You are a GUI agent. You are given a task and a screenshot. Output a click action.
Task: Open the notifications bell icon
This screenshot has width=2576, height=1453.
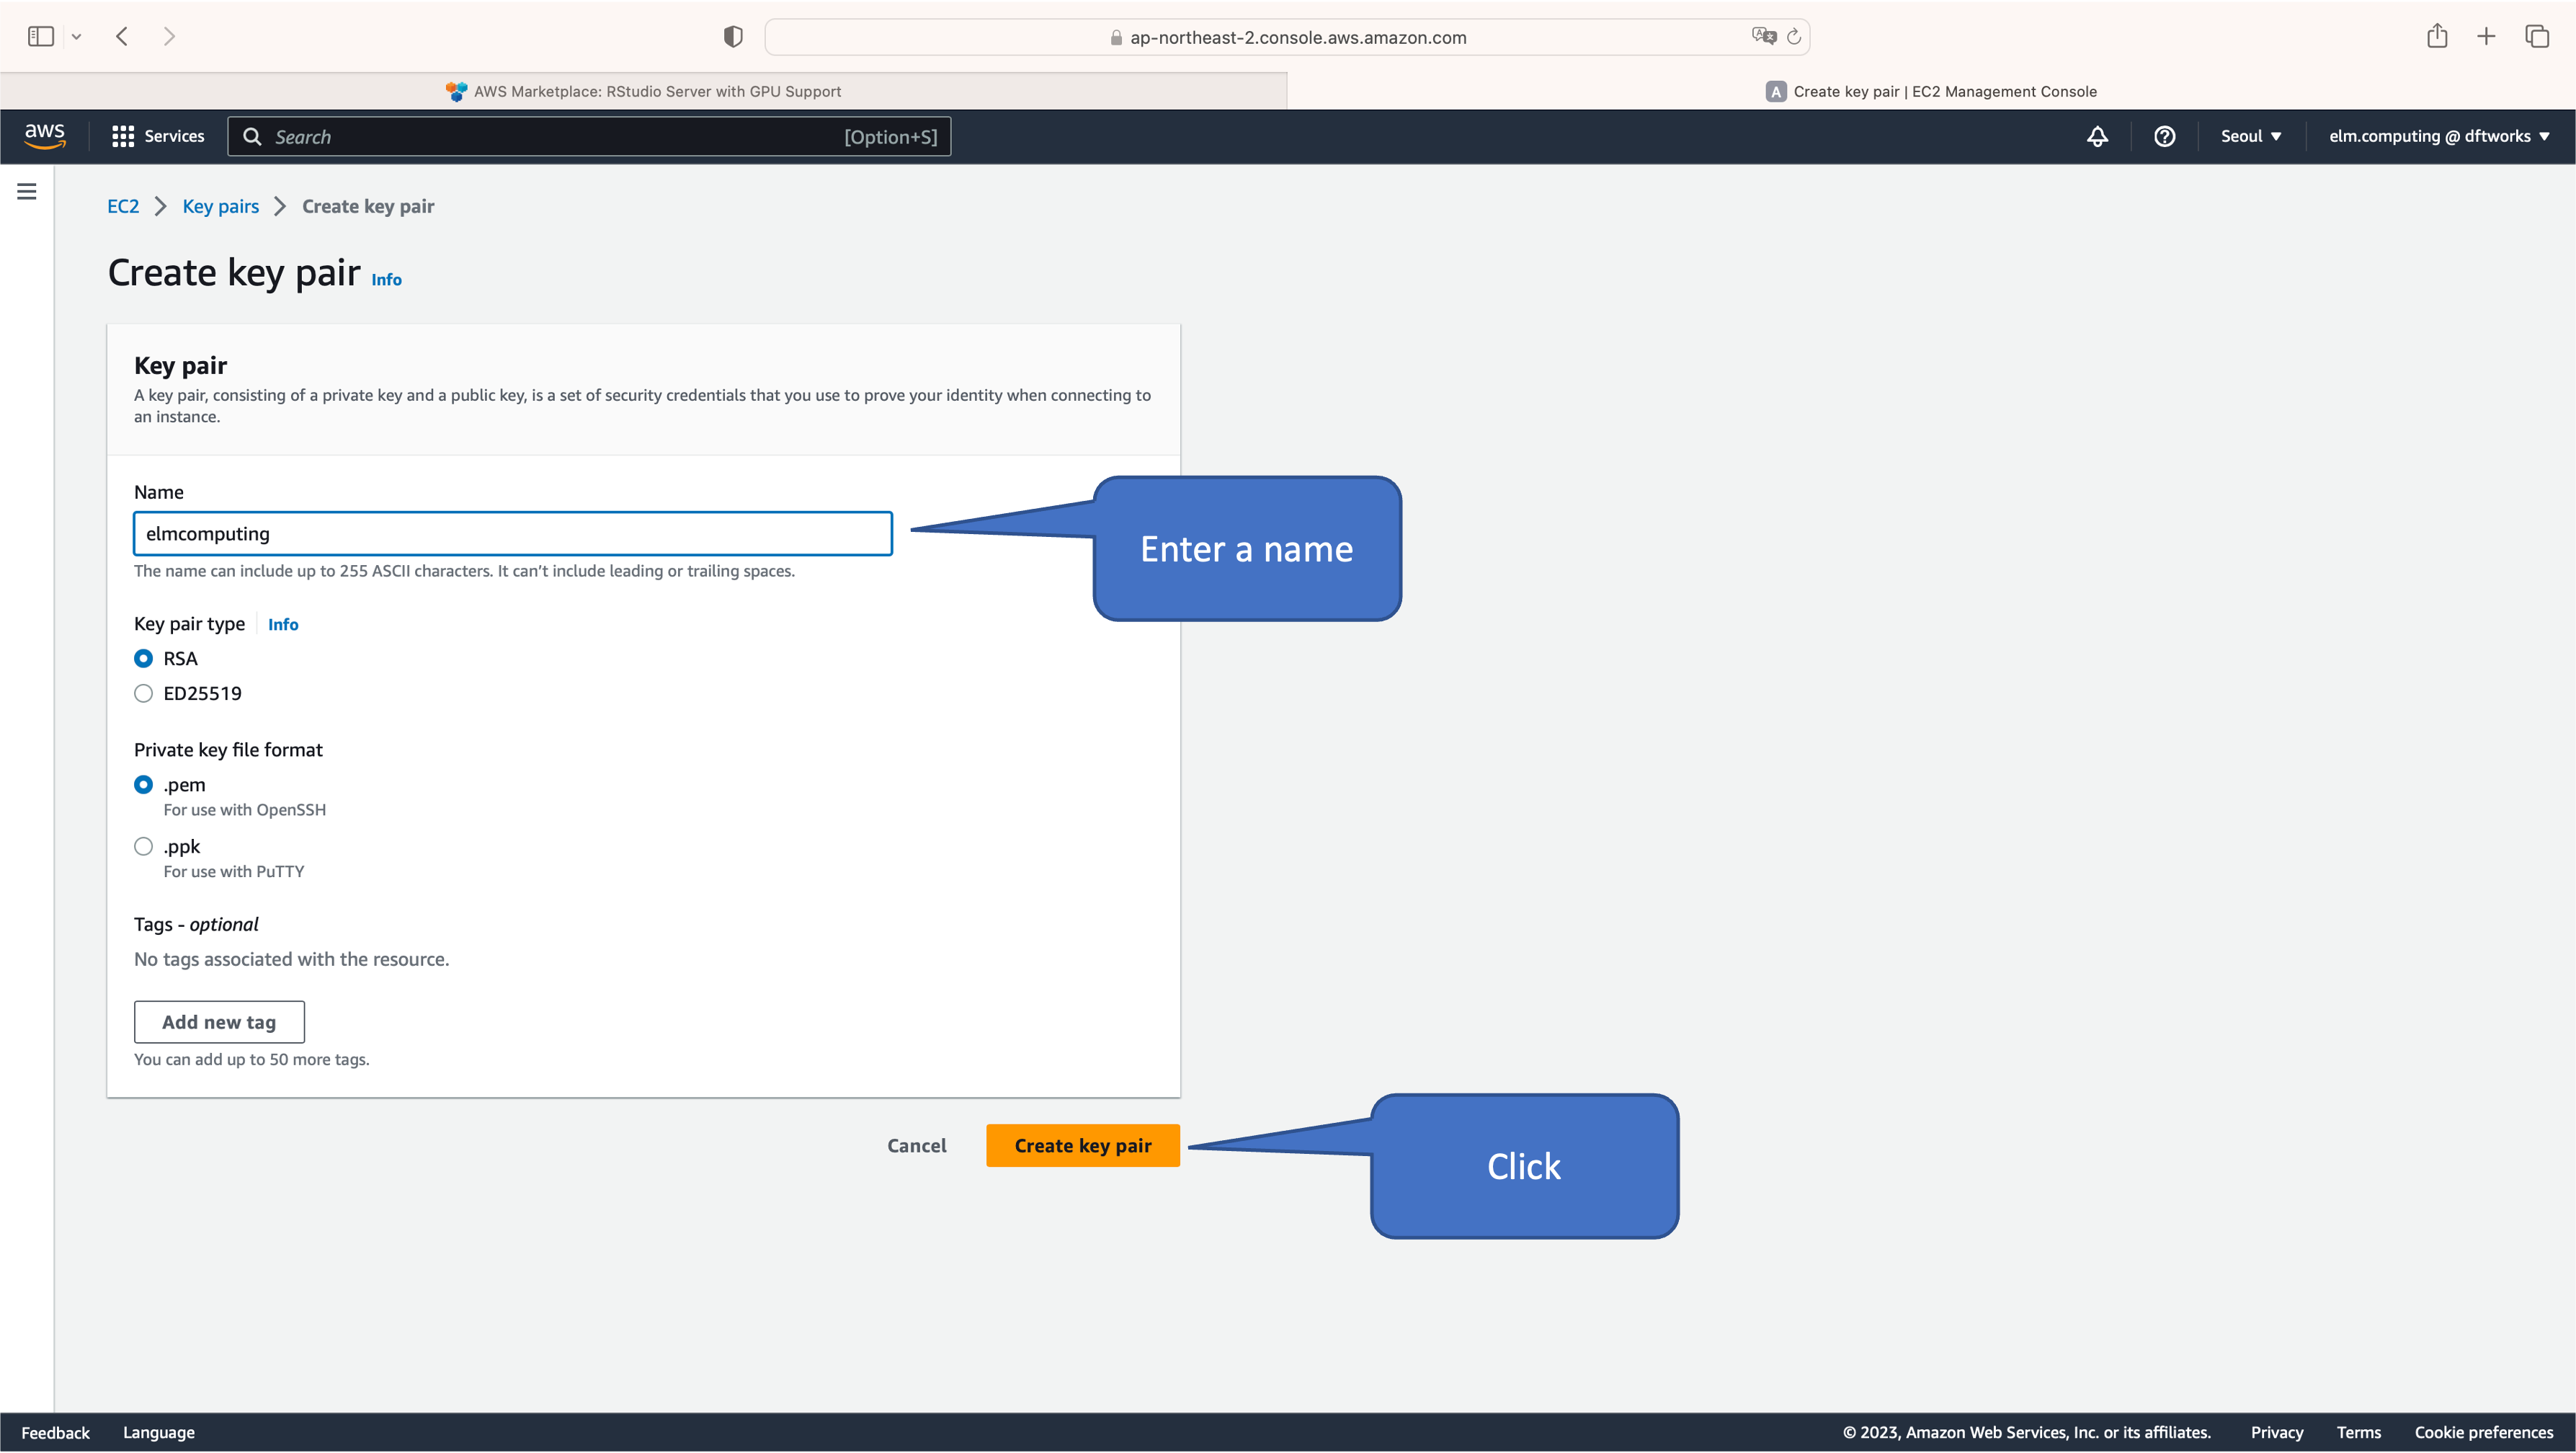(x=2097, y=136)
